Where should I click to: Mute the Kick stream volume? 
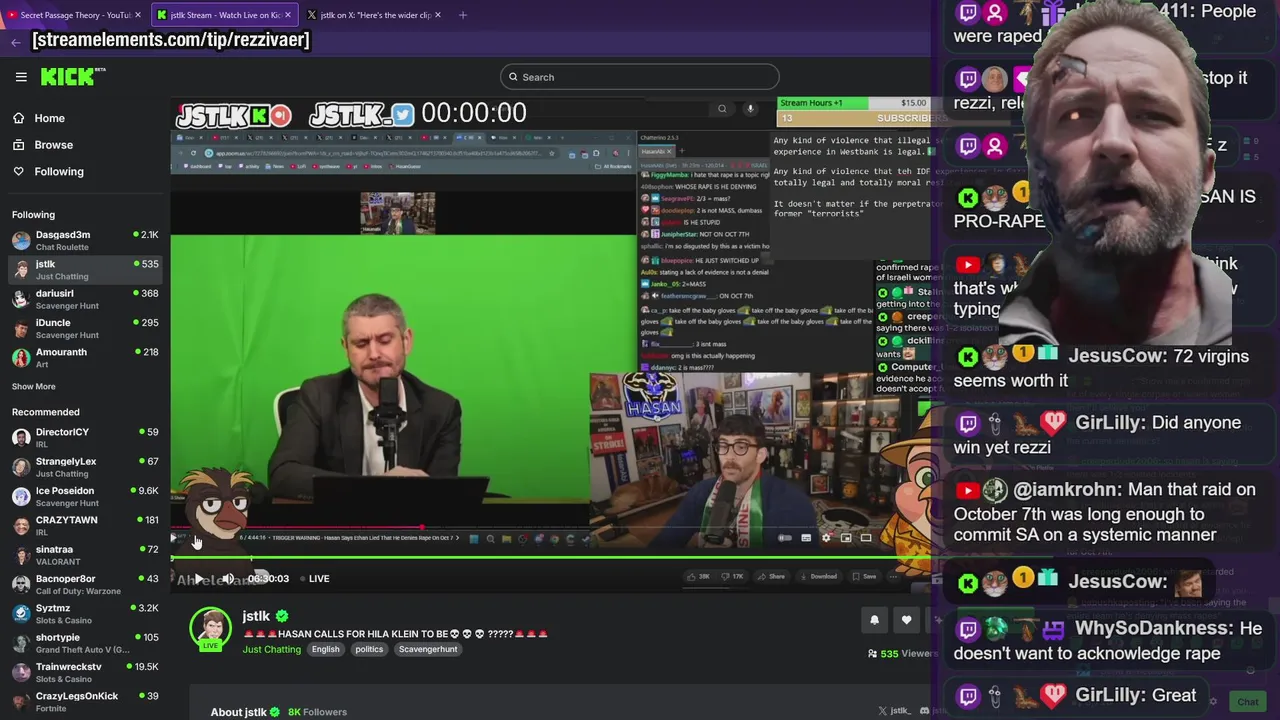(228, 579)
